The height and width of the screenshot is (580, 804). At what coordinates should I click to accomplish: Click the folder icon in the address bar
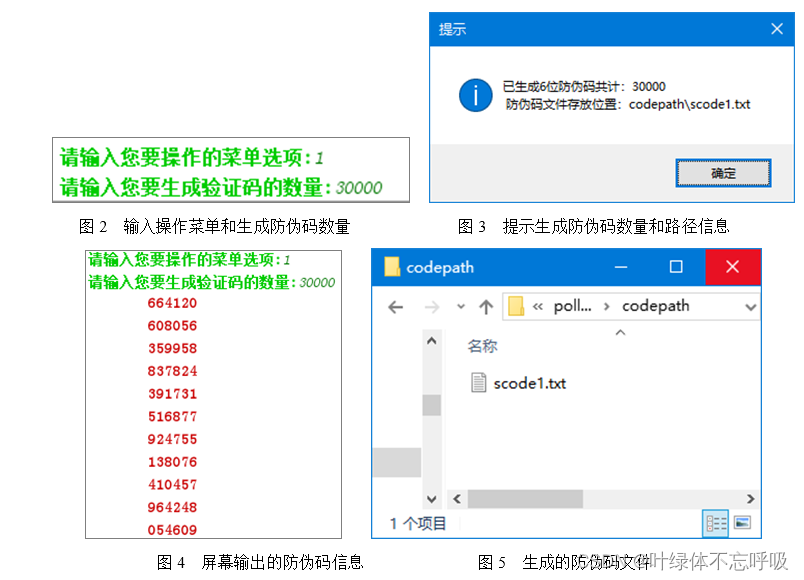click(x=516, y=306)
